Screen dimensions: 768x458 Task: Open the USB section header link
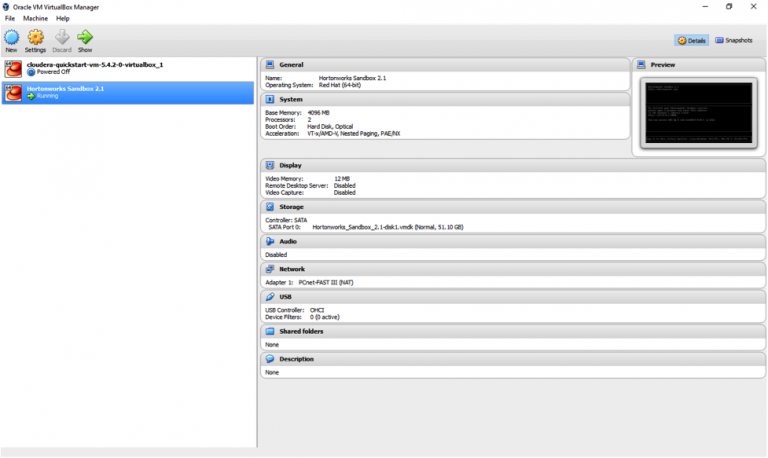click(285, 297)
